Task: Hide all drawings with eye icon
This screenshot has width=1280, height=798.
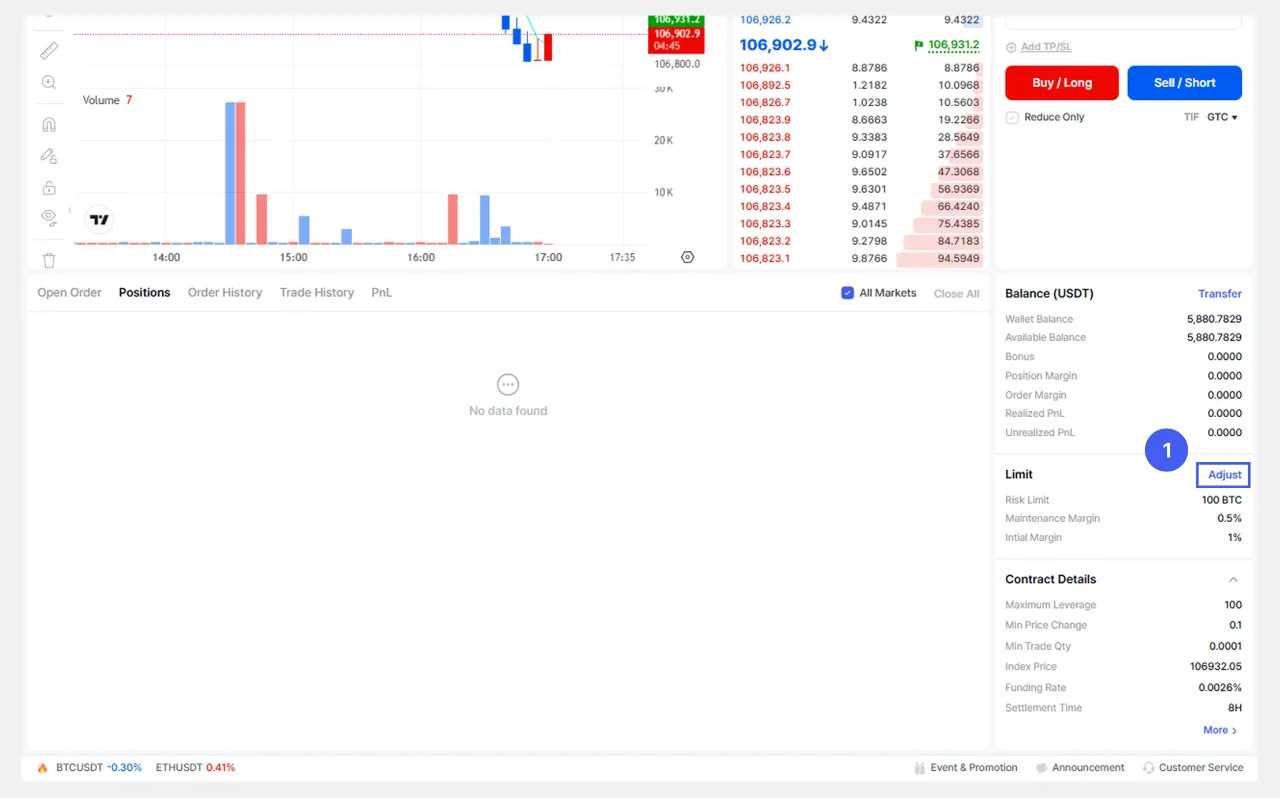Action: 48,217
